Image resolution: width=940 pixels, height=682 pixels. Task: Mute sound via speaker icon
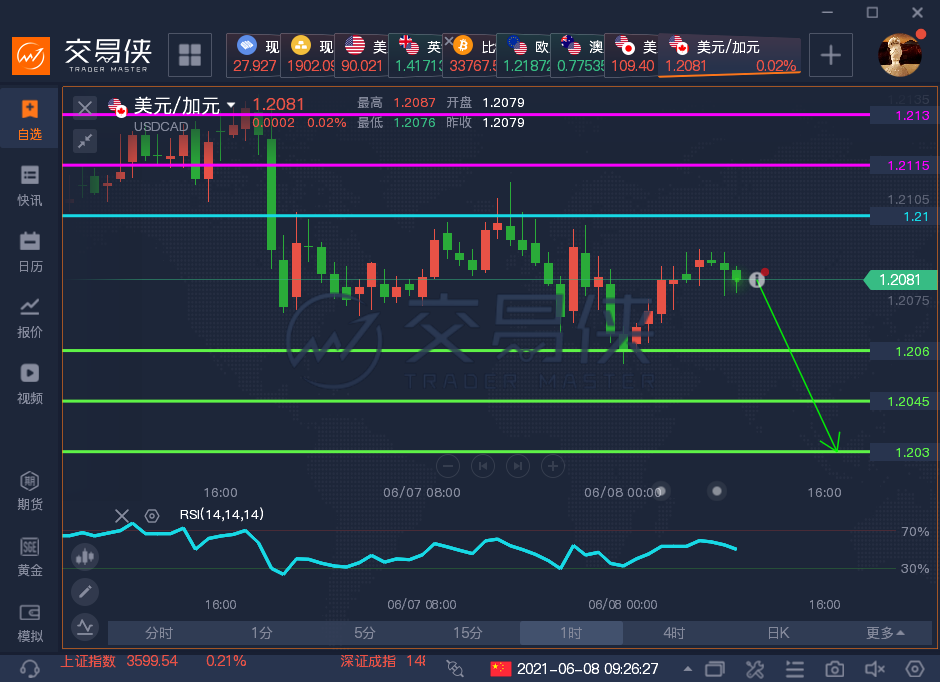(875, 669)
